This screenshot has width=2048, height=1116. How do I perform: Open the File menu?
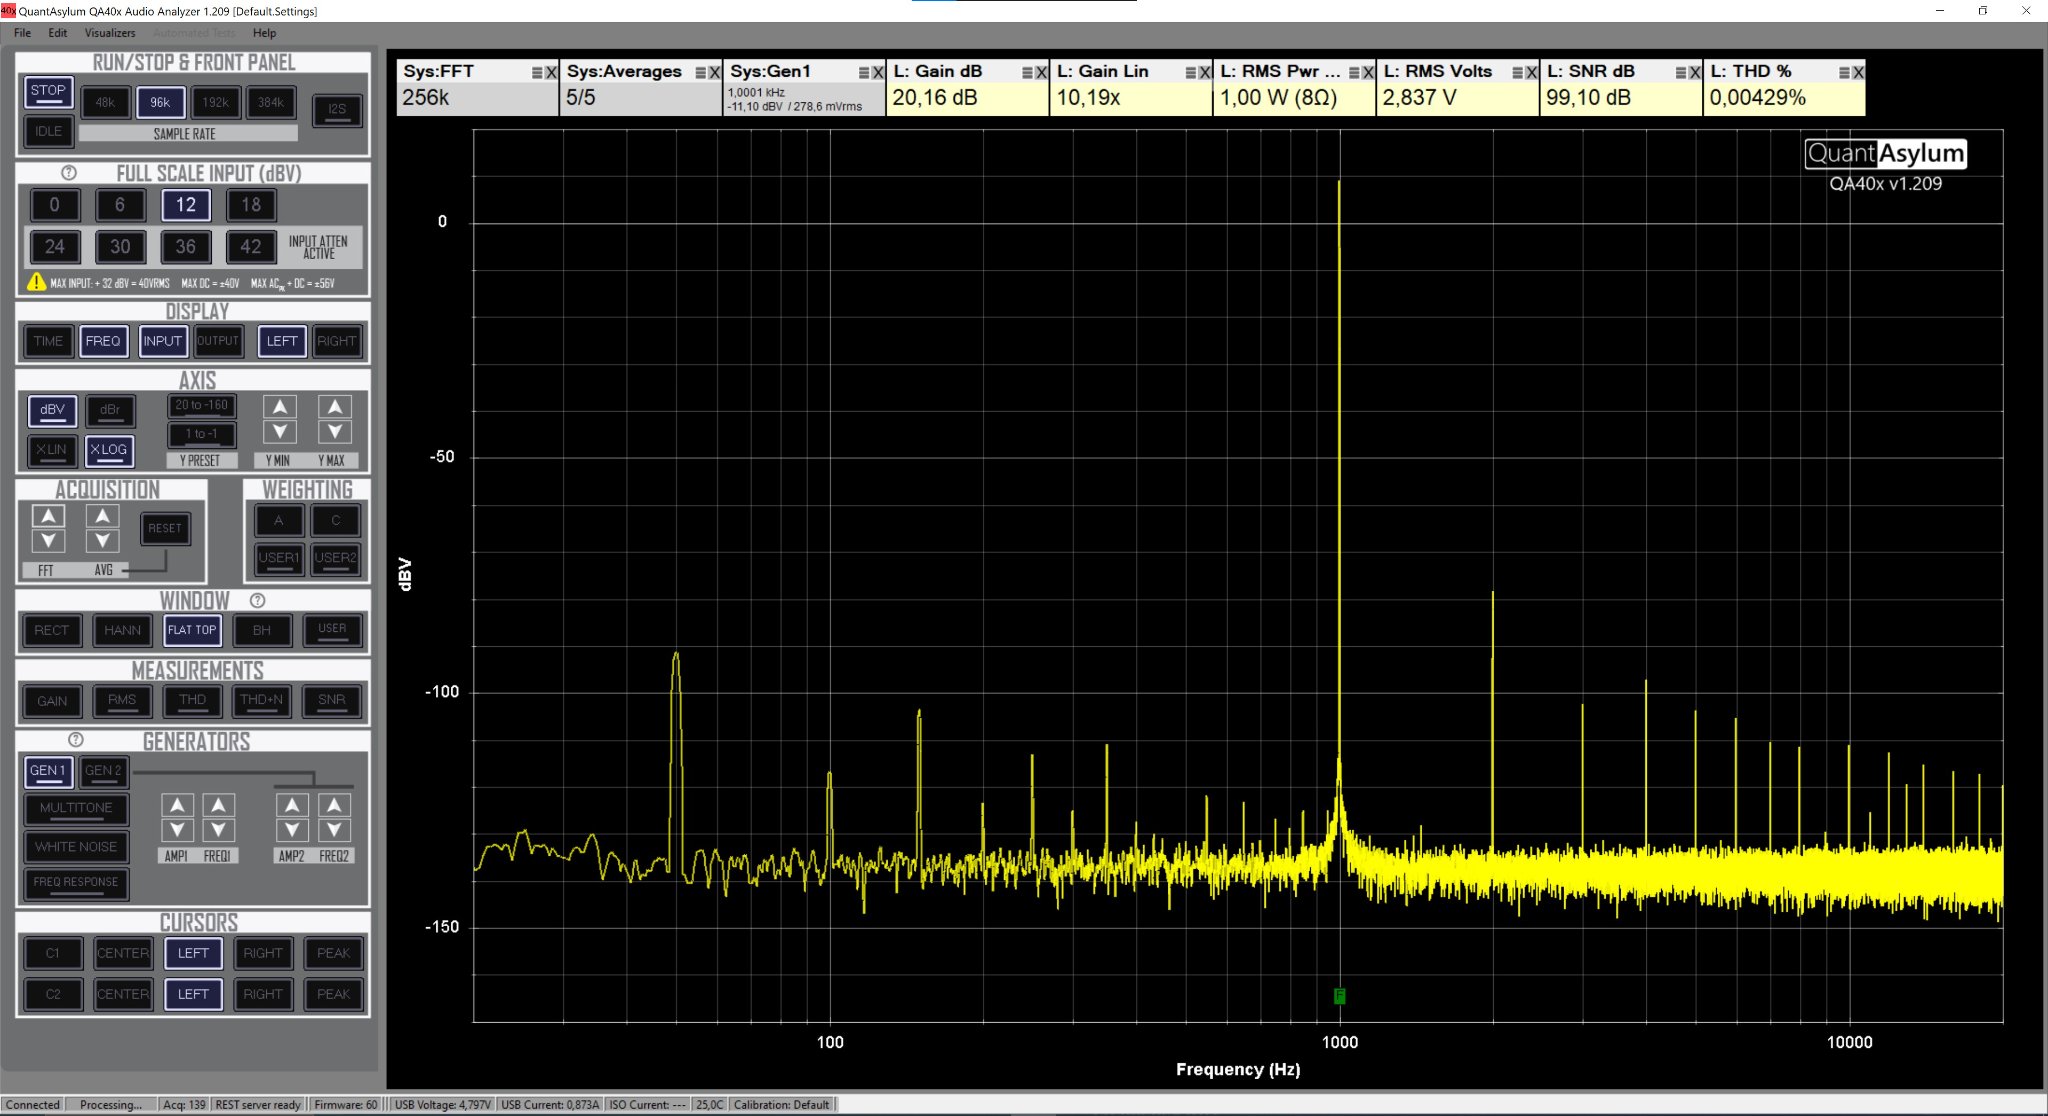click(22, 33)
